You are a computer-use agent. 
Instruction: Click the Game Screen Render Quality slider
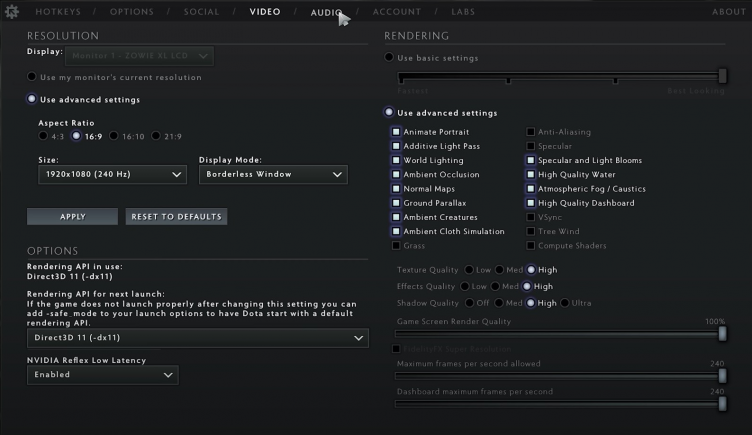click(560, 334)
